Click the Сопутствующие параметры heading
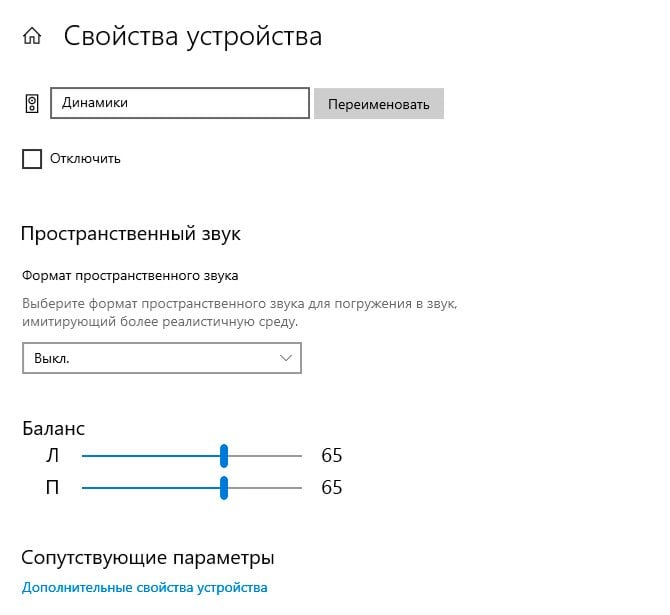670x615 pixels. 147,558
